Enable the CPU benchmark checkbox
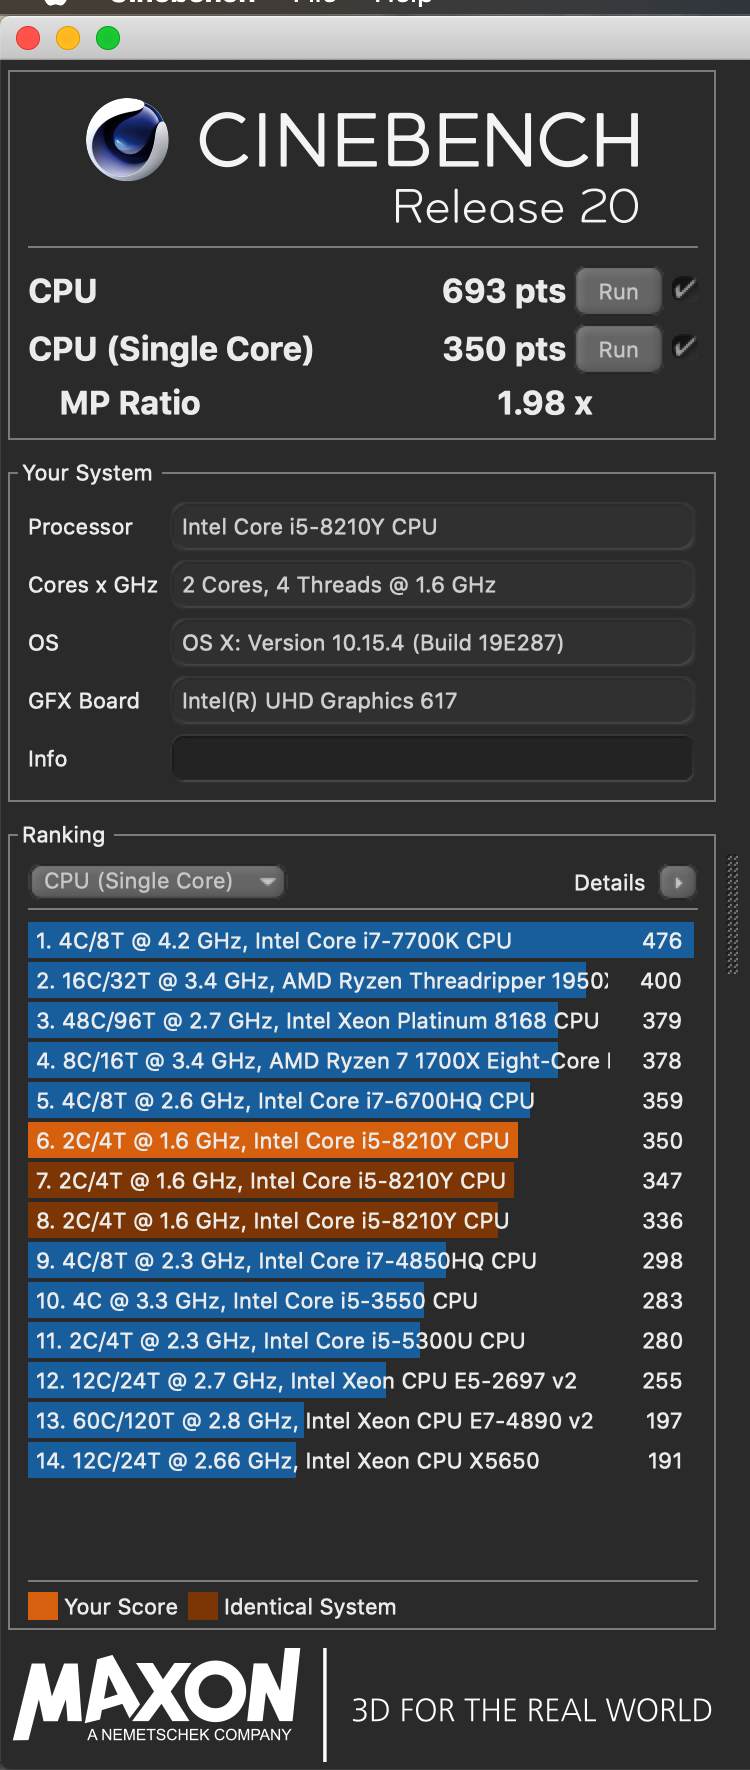The image size is (750, 1770). (x=684, y=290)
